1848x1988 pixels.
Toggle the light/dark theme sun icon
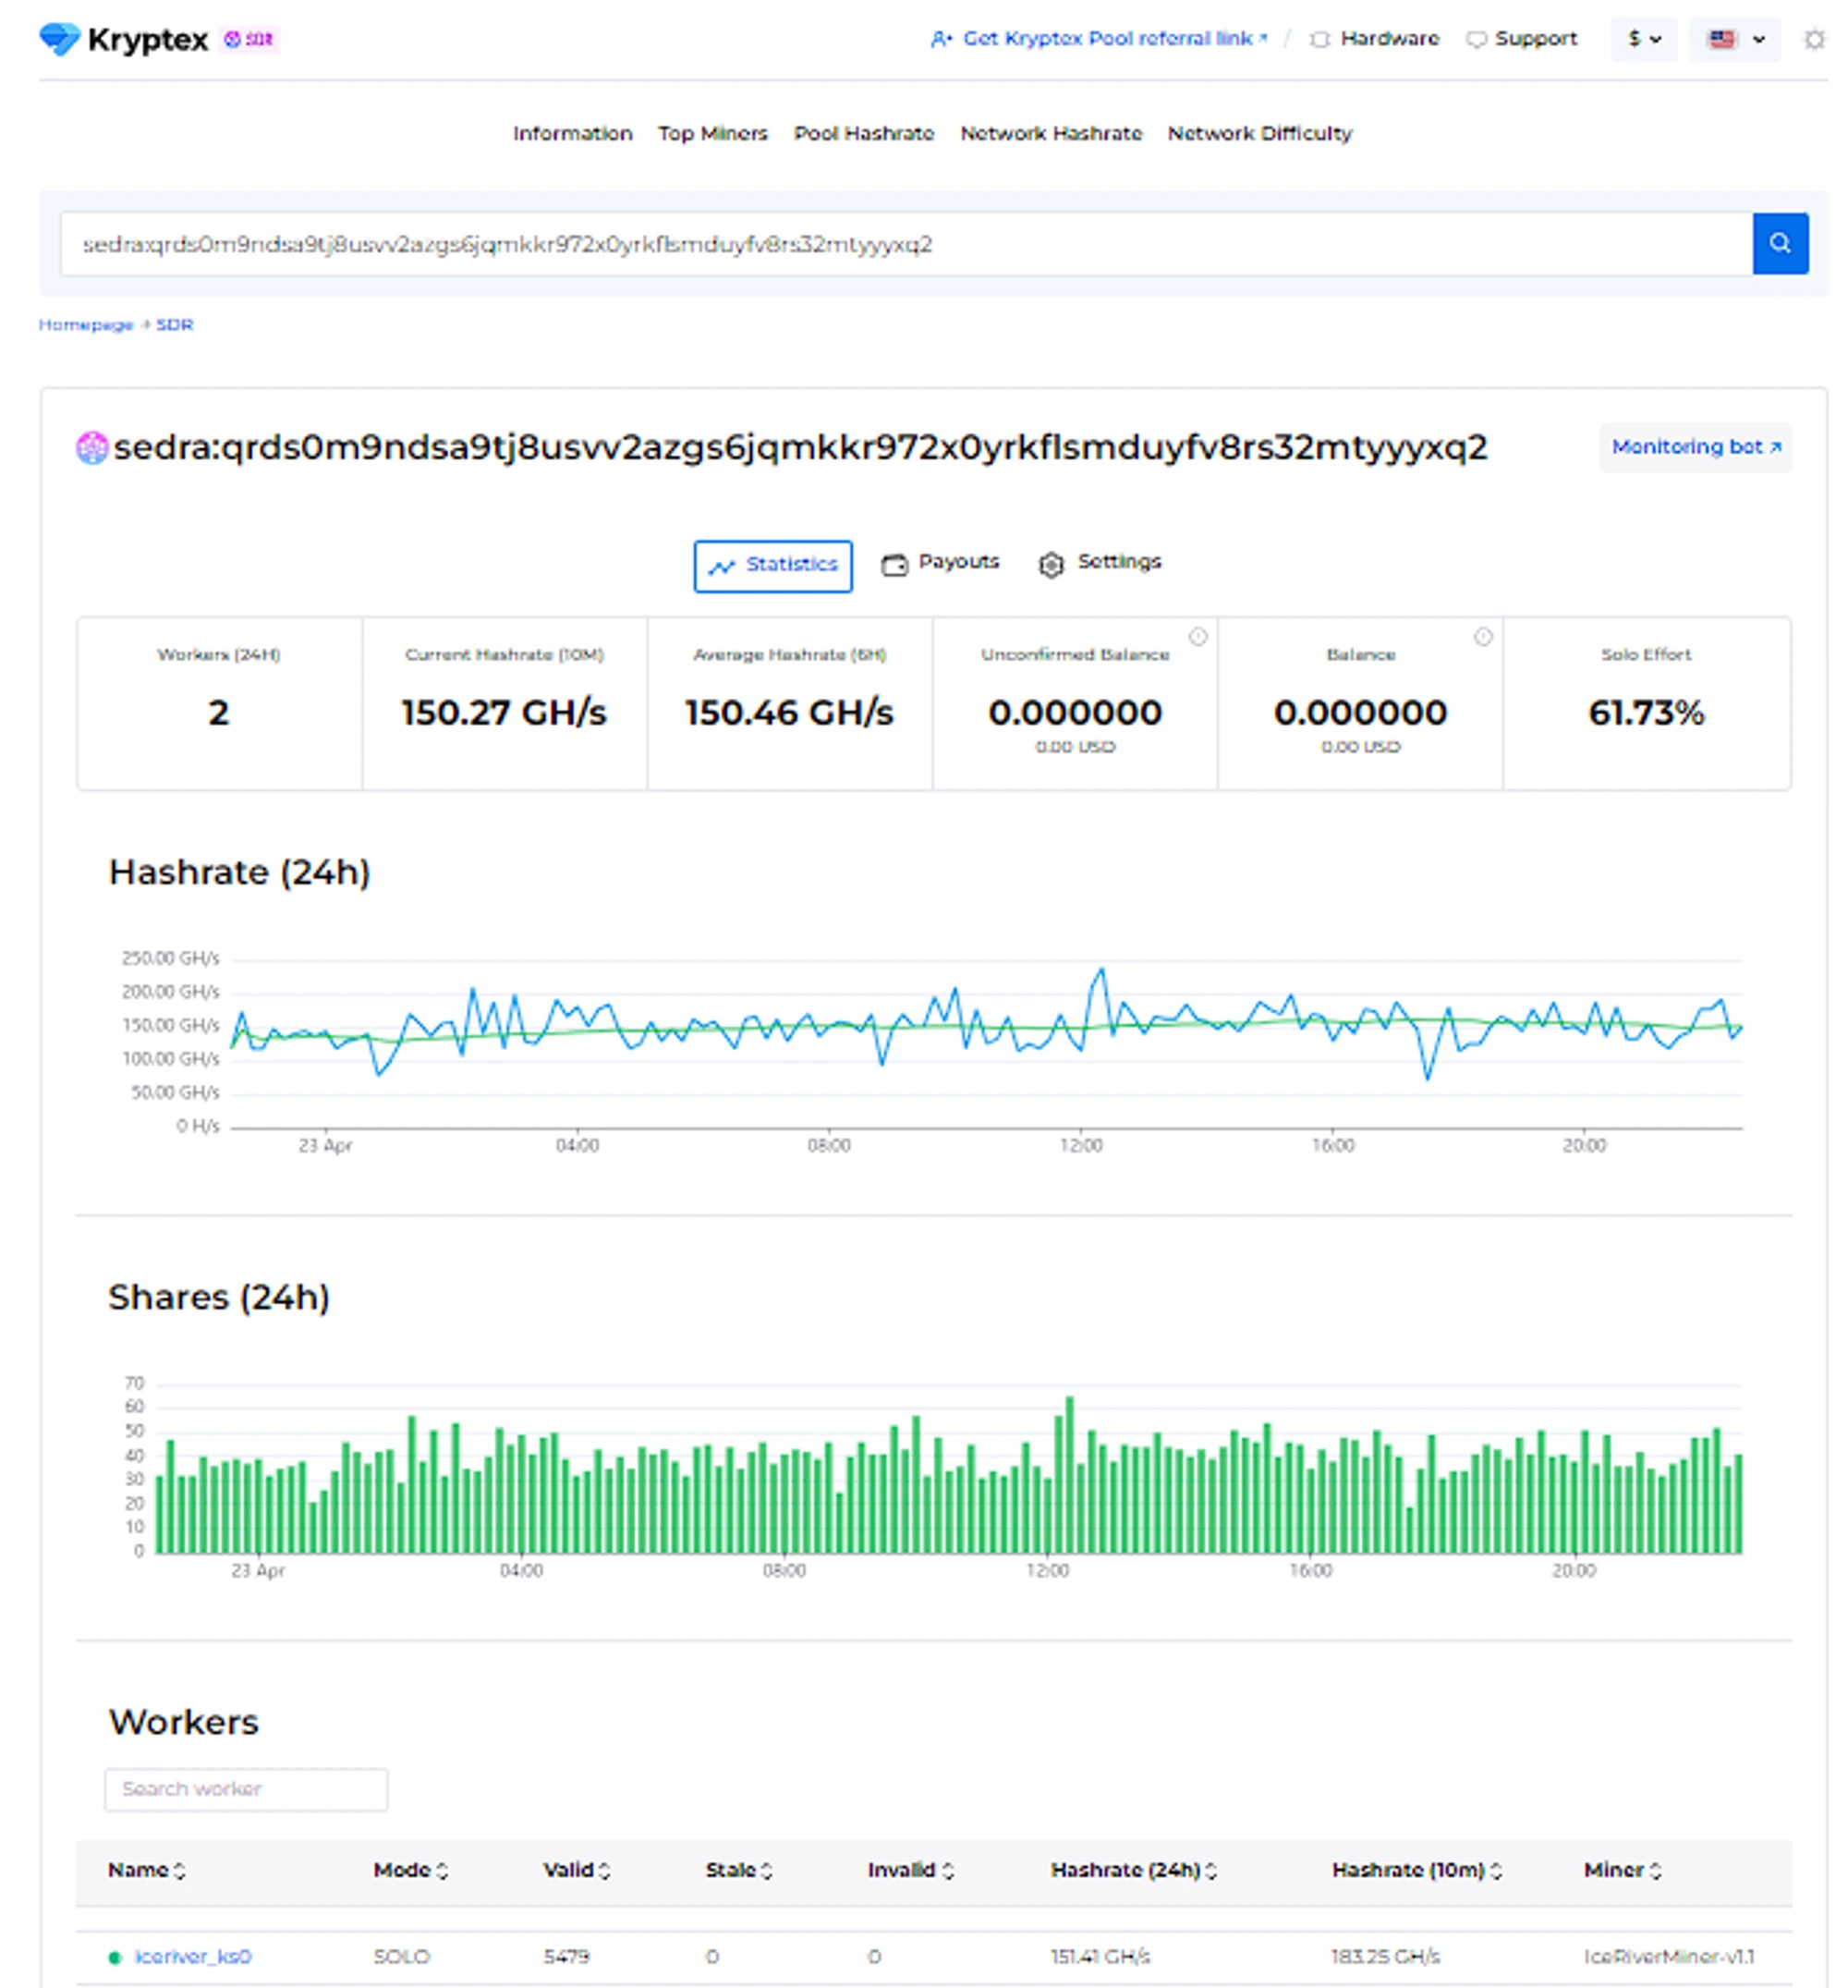coord(1814,39)
